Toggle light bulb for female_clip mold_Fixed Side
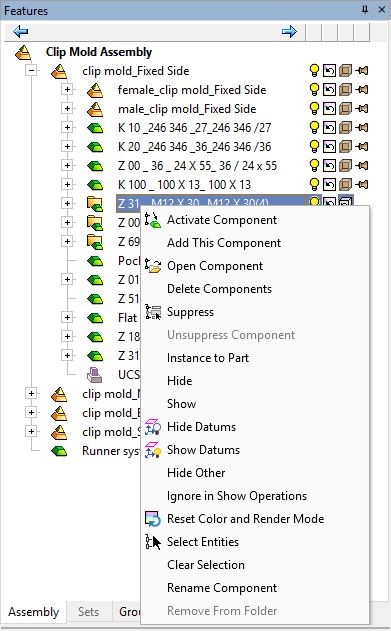This screenshot has width=391, height=631. tap(314, 89)
